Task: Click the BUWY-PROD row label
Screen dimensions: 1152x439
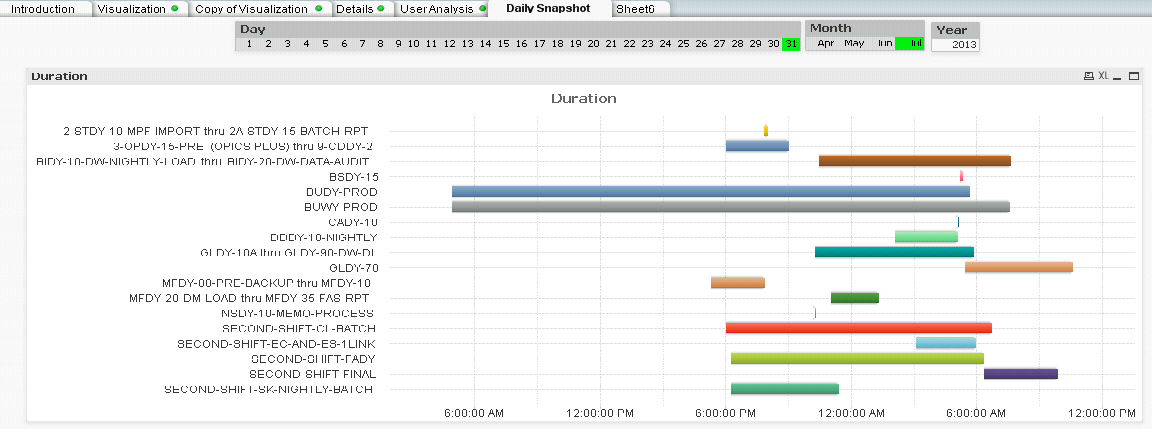Action: (341, 207)
